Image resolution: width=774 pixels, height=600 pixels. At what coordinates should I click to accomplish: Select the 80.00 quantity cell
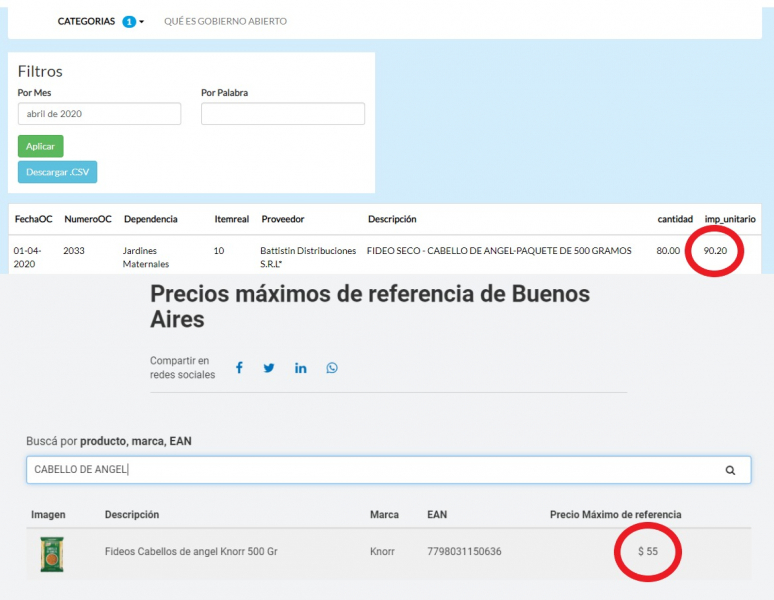tap(668, 251)
